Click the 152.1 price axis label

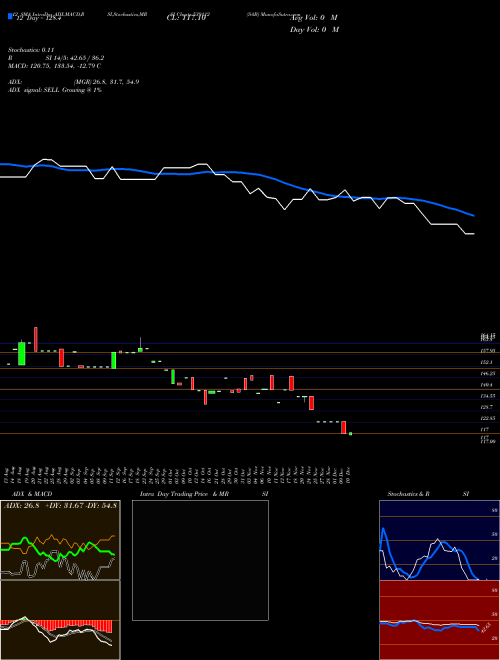click(488, 362)
